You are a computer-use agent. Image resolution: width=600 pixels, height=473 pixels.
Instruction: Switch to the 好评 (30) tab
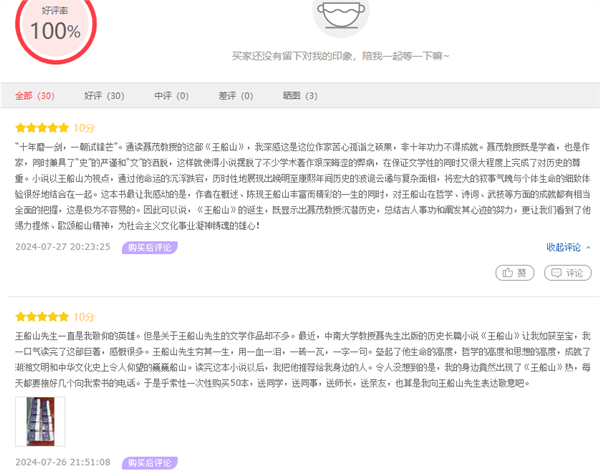click(x=104, y=96)
